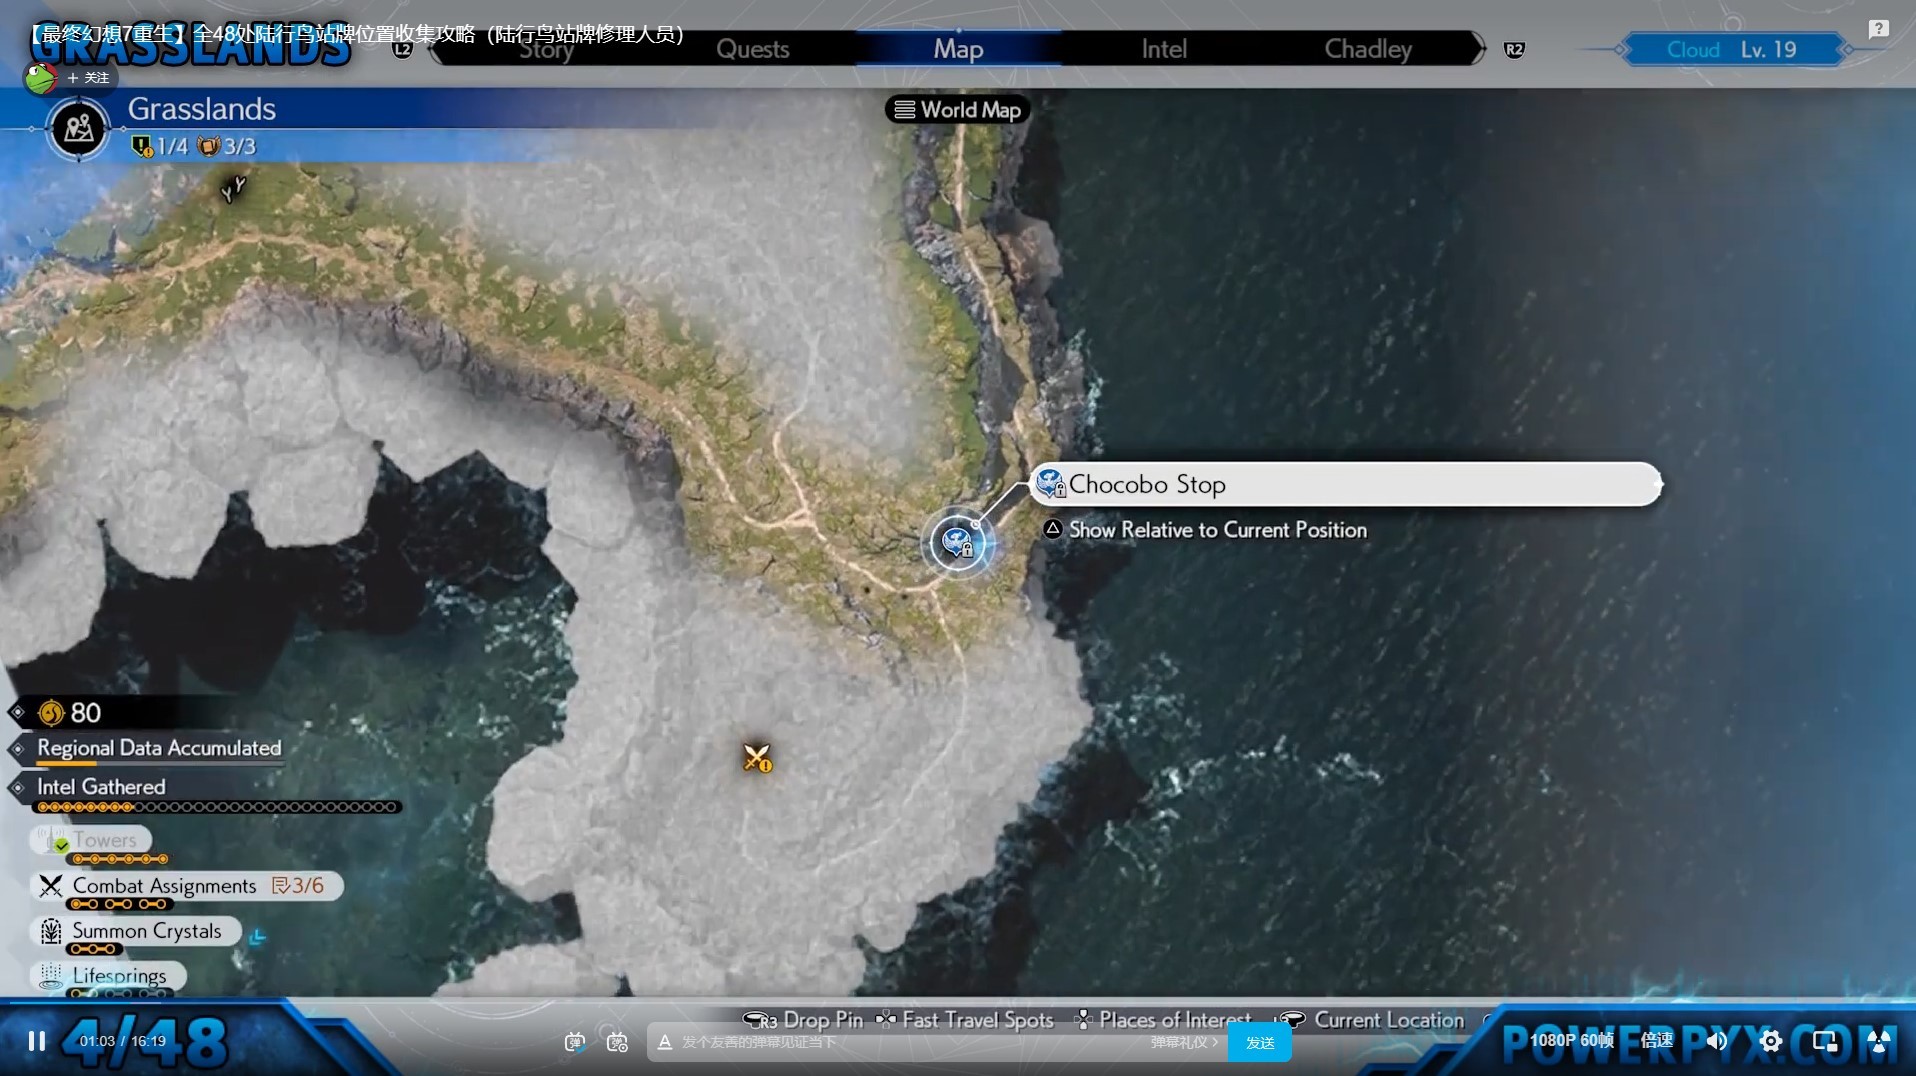Image resolution: width=1916 pixels, height=1076 pixels.
Task: Select the Chadley tab
Action: [1368, 49]
